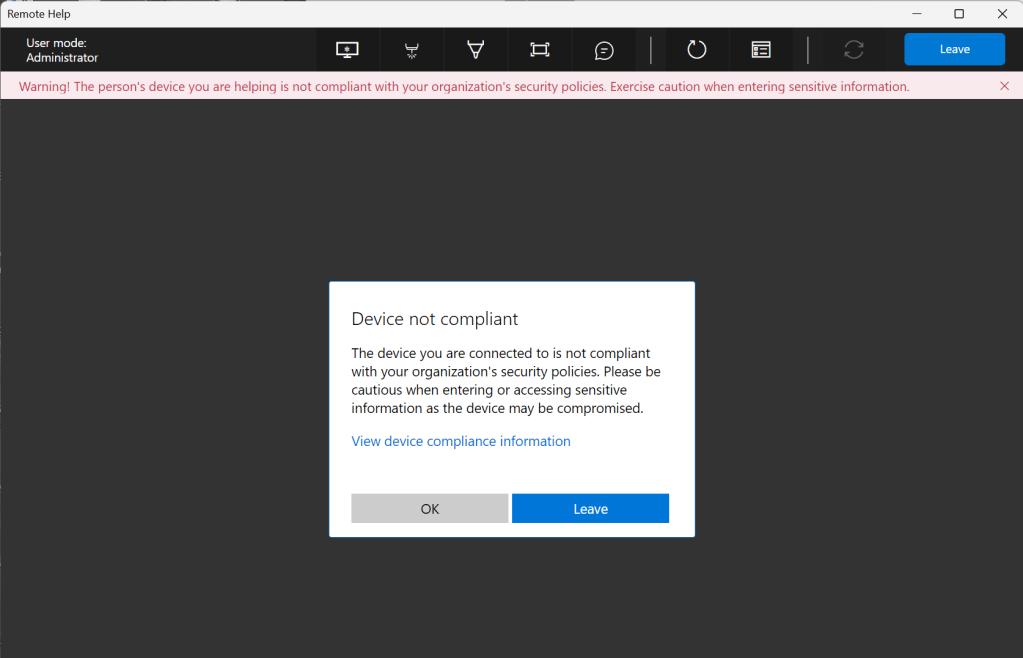Click OK in the compliance dialog

(430, 509)
